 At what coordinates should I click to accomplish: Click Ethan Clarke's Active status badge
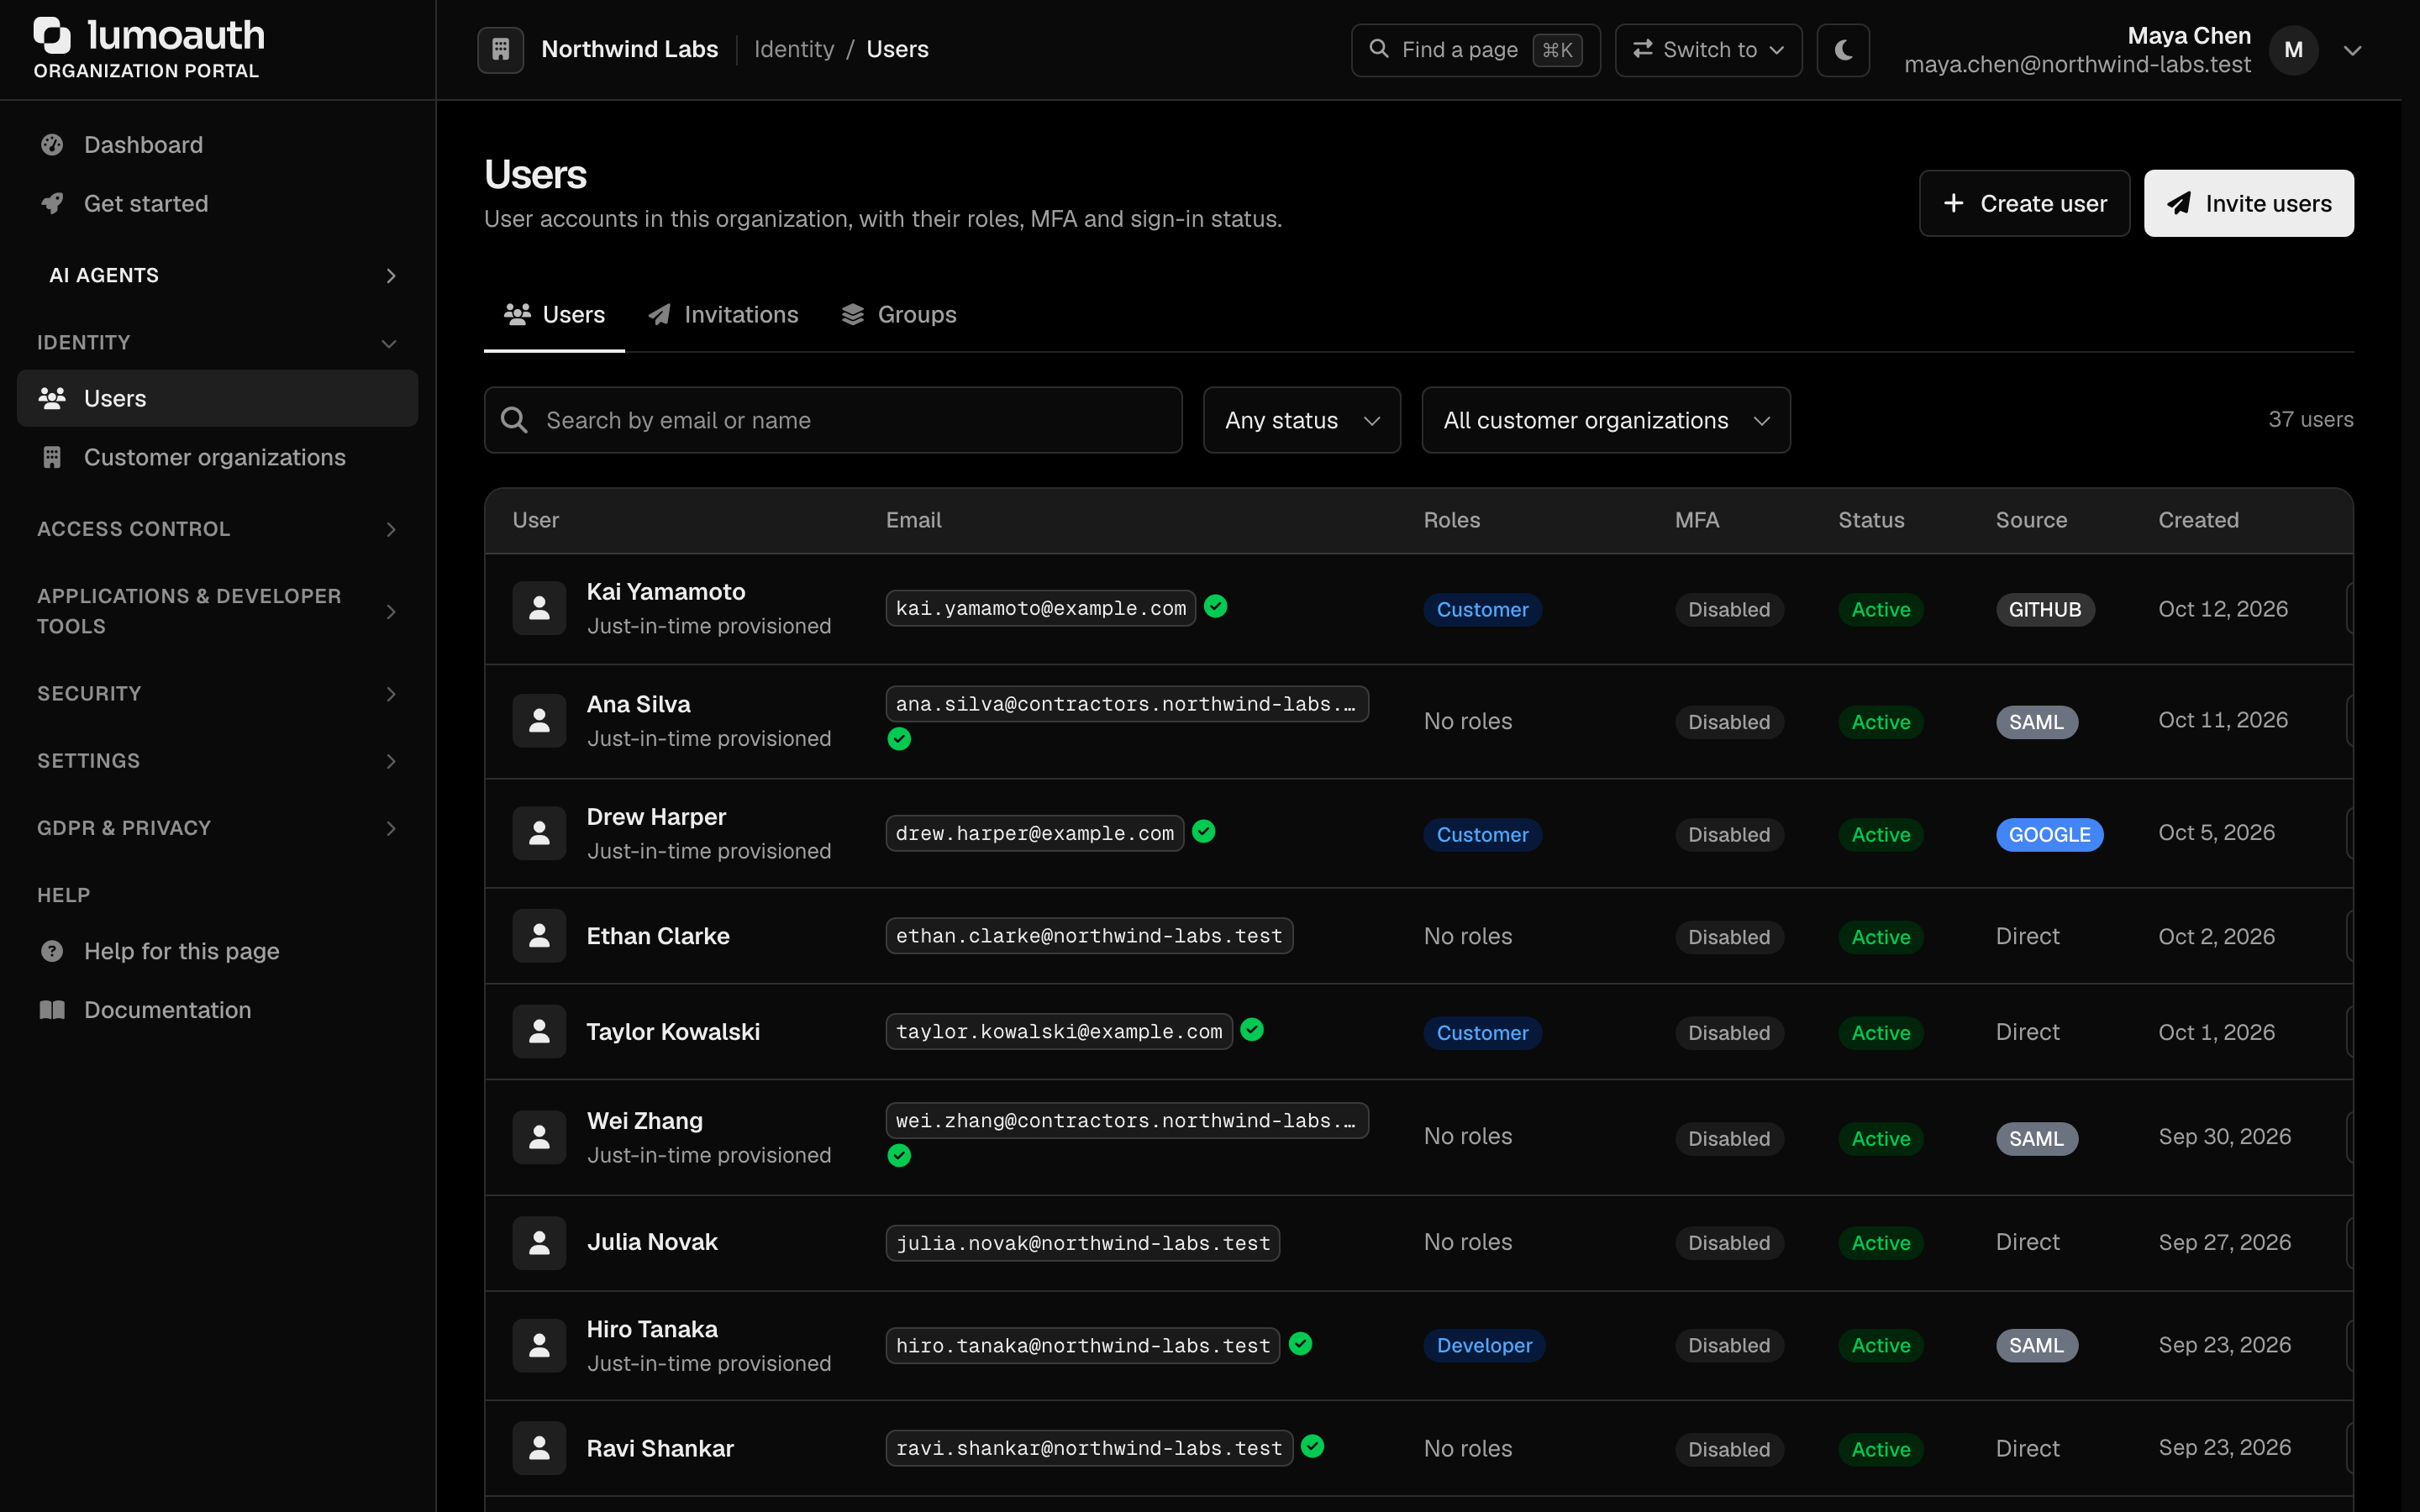point(1880,937)
